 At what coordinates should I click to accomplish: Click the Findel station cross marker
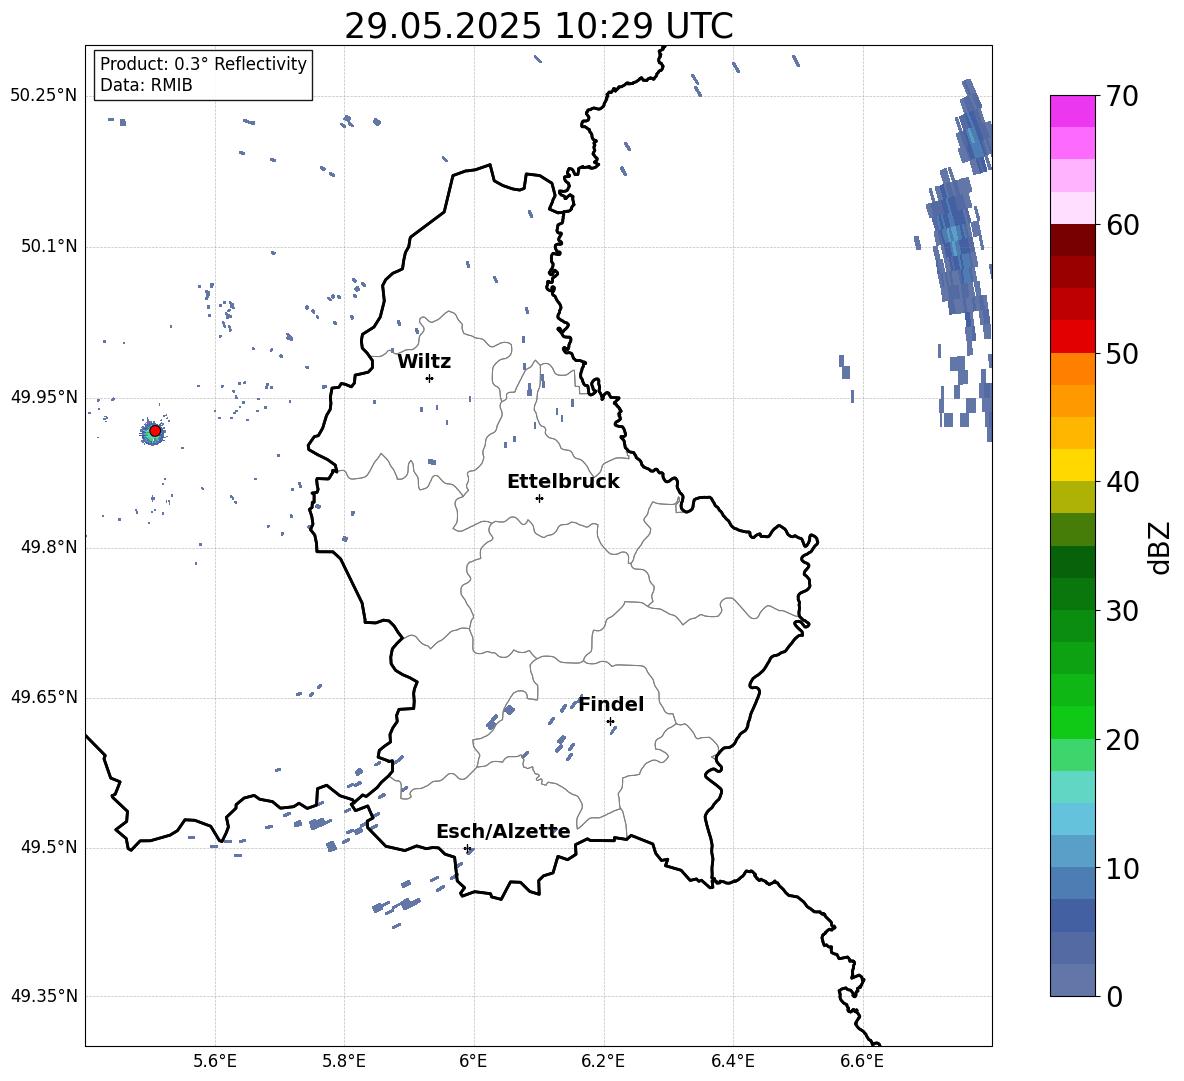[x=610, y=722]
